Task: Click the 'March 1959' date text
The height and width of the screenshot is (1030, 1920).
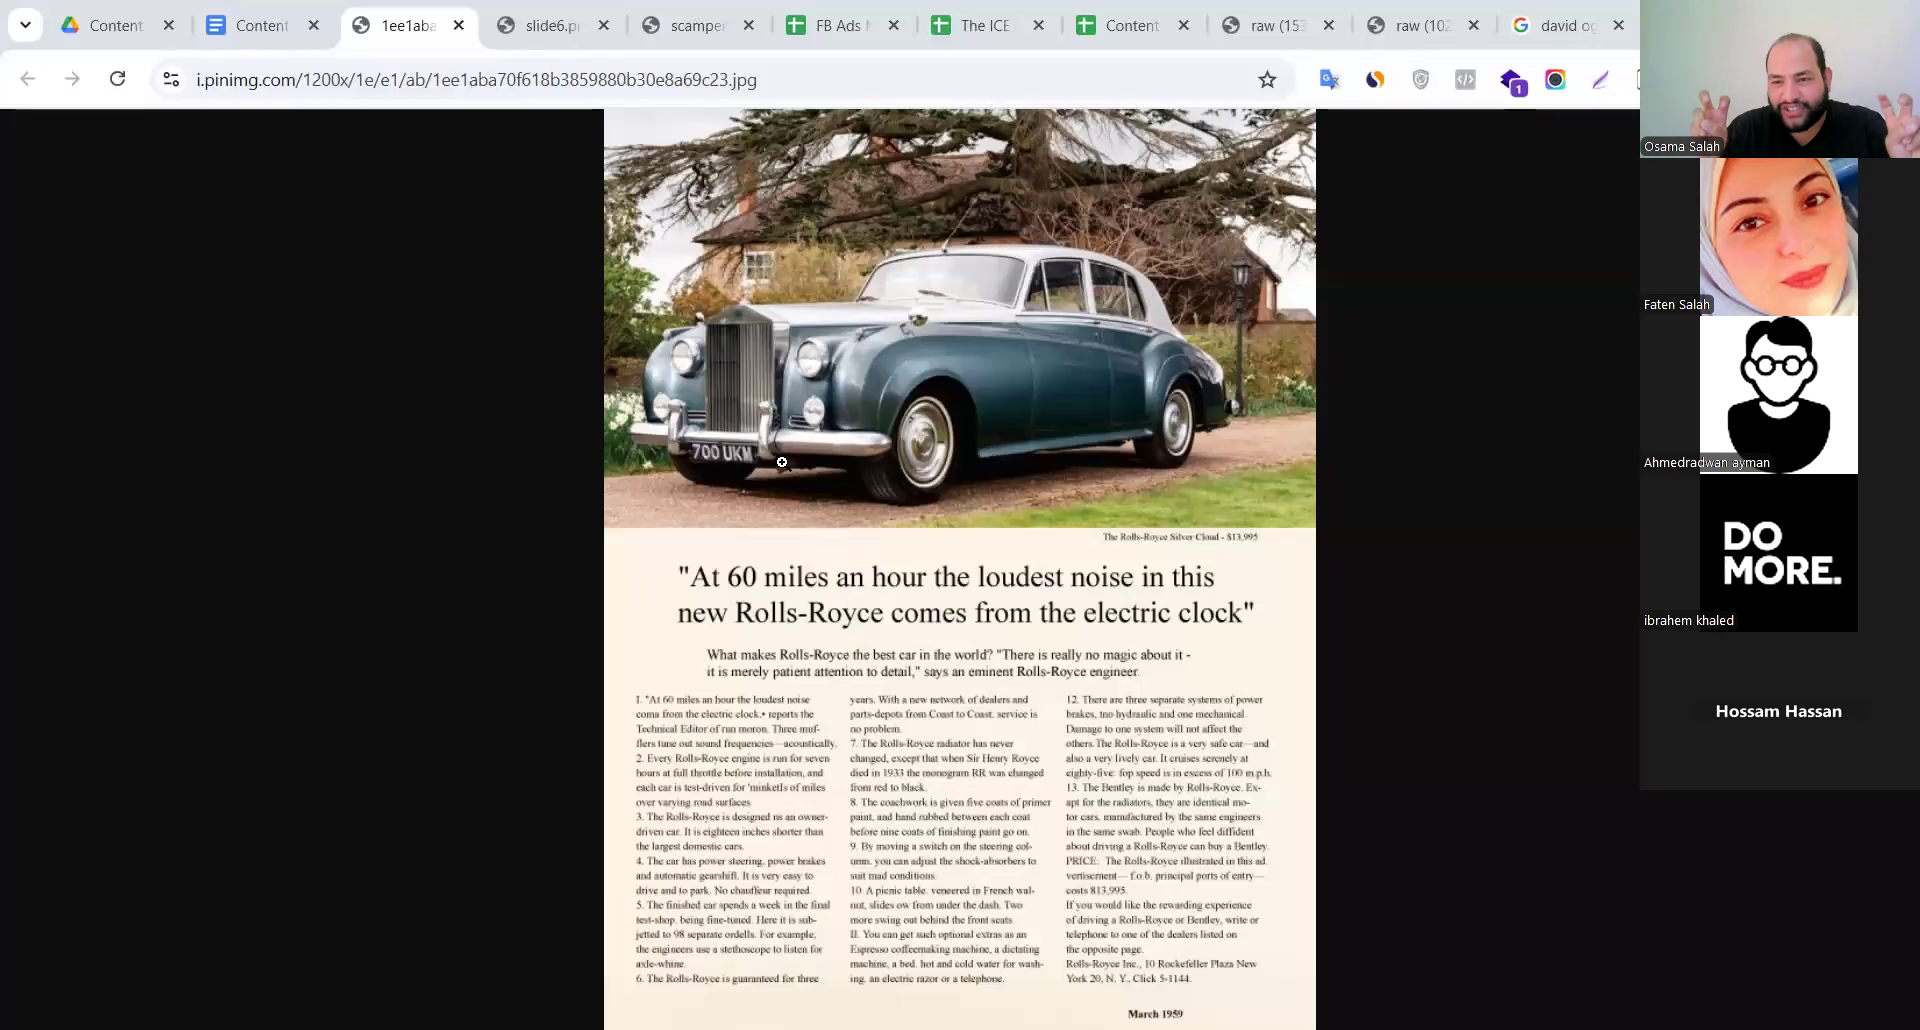Action: 1155,1013
